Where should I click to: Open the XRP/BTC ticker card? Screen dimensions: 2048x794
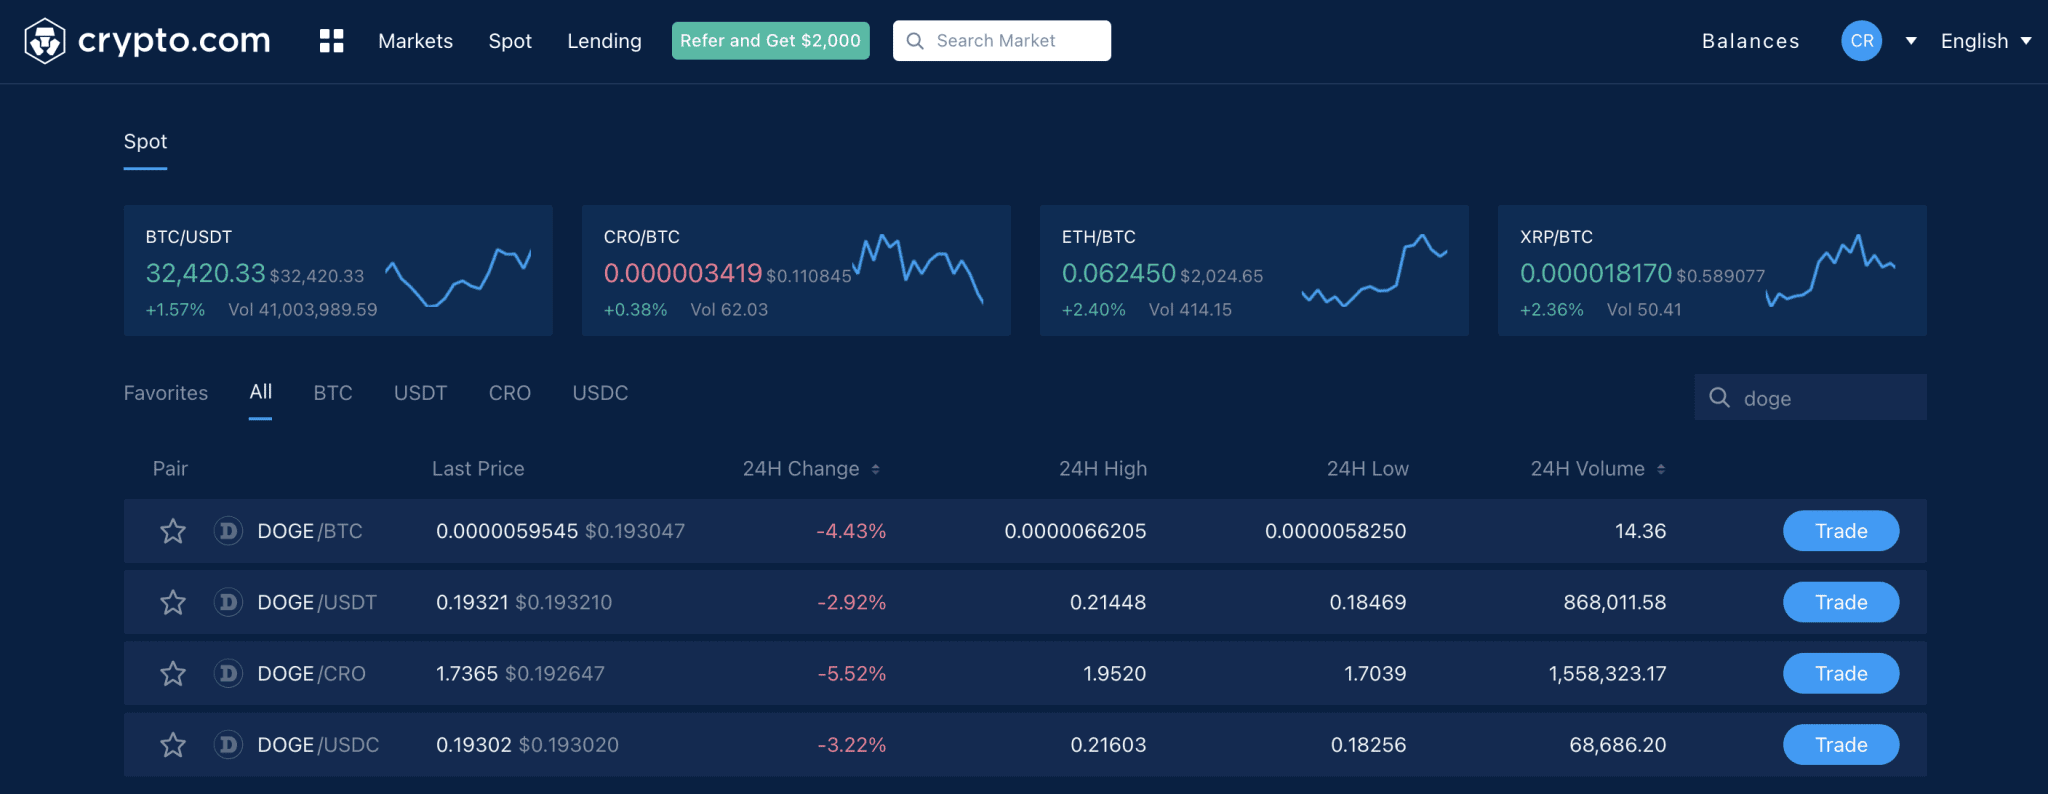[1712, 270]
